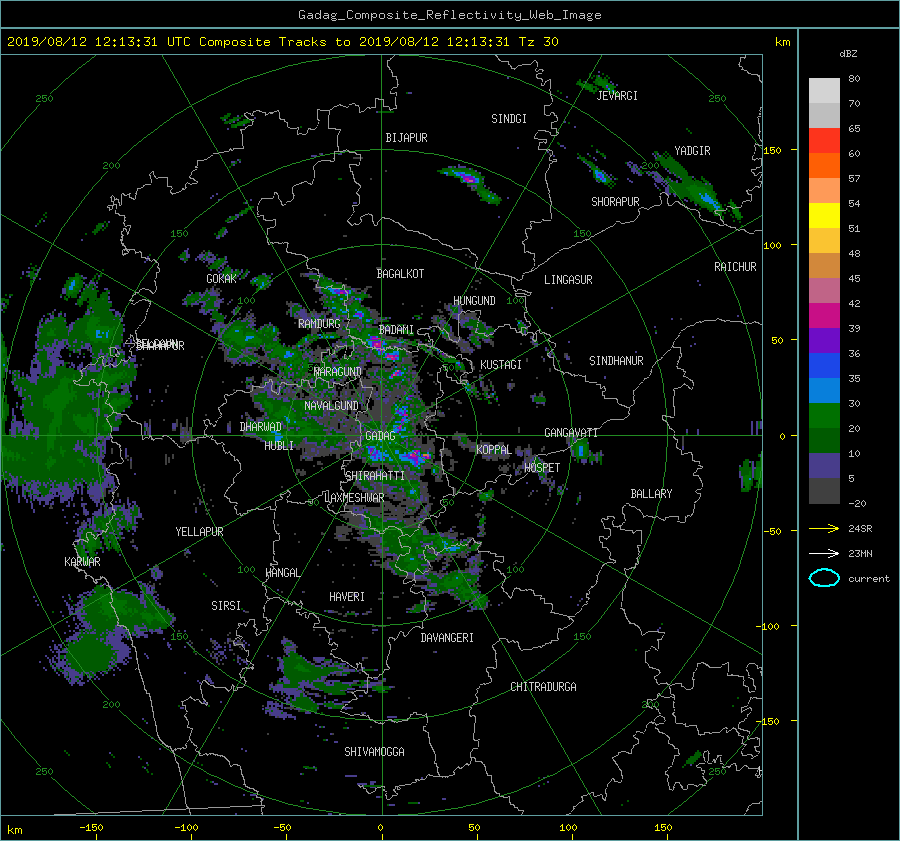Click the cyan current ellipse legend icon
The width and height of the screenshot is (900, 841).
[x=824, y=578]
